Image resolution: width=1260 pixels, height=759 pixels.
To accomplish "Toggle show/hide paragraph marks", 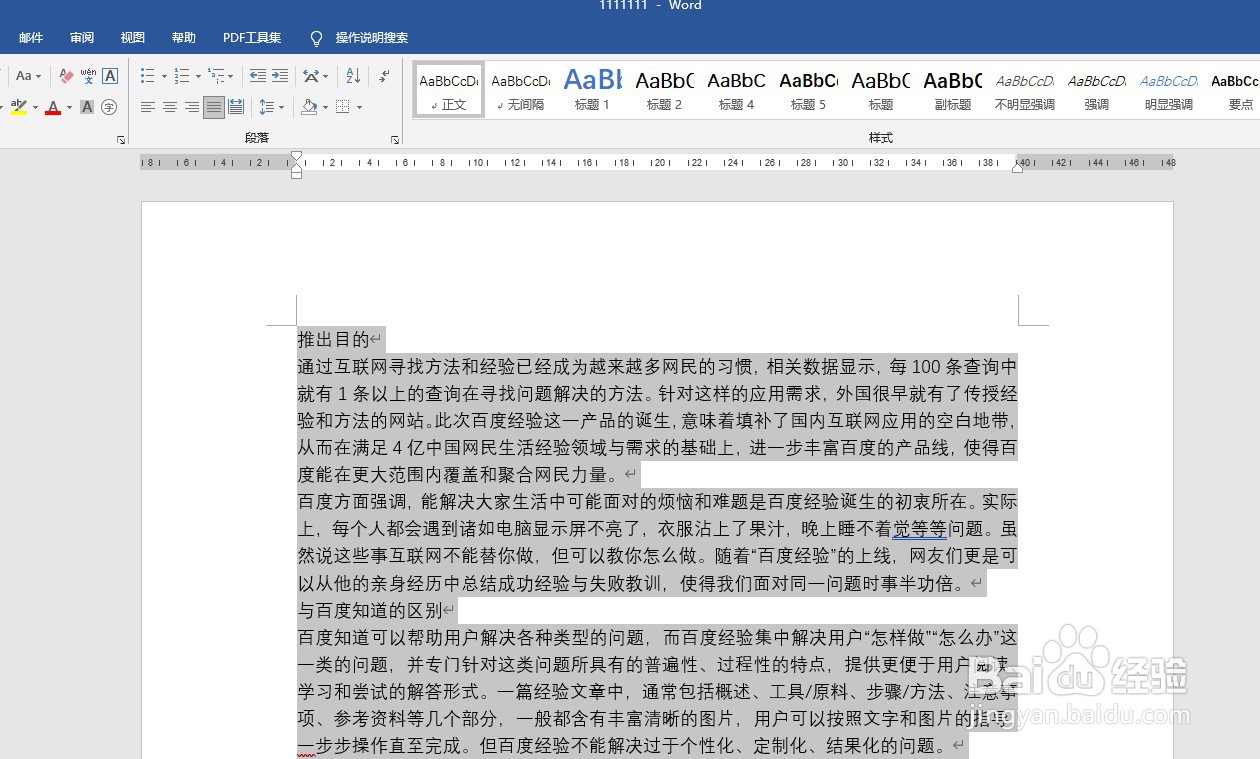I will click(x=384, y=76).
